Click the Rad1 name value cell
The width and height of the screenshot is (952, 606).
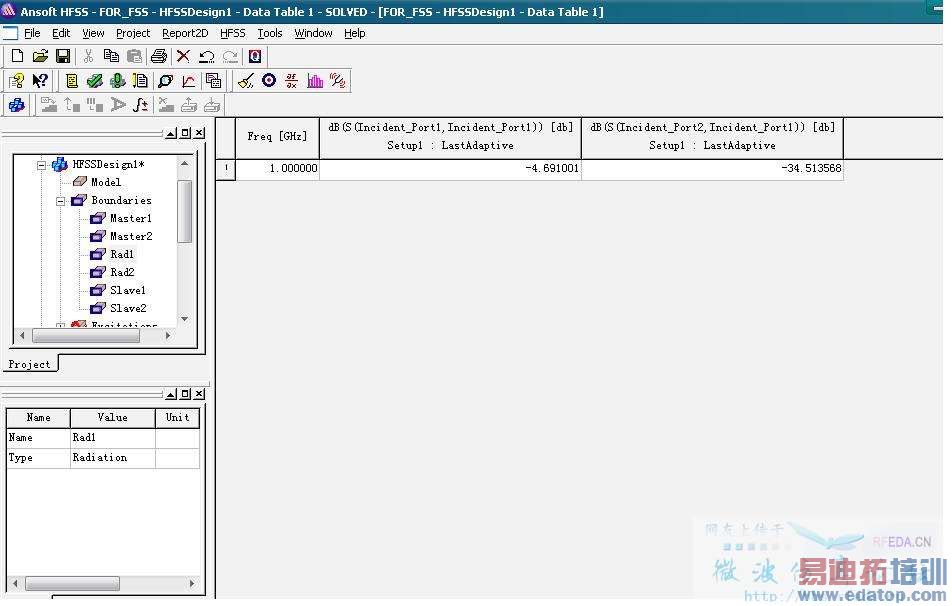pos(113,438)
